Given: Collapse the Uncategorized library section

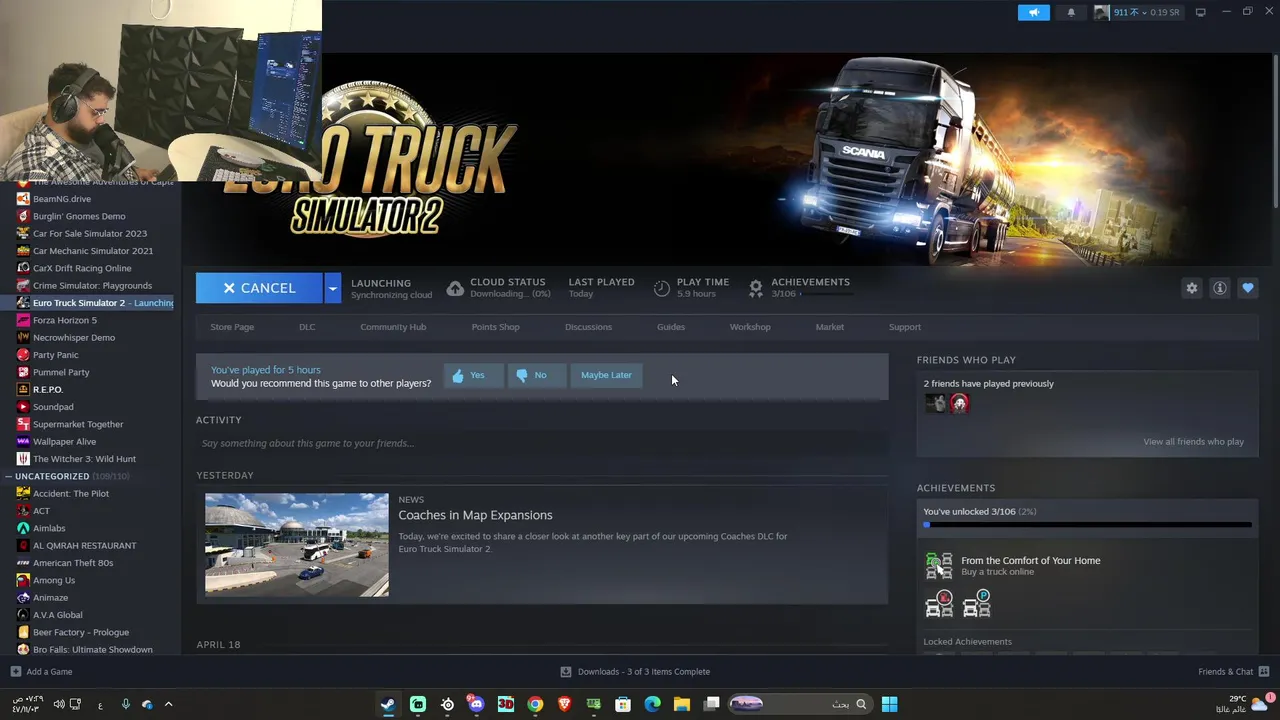Looking at the screenshot, I should click(8, 476).
